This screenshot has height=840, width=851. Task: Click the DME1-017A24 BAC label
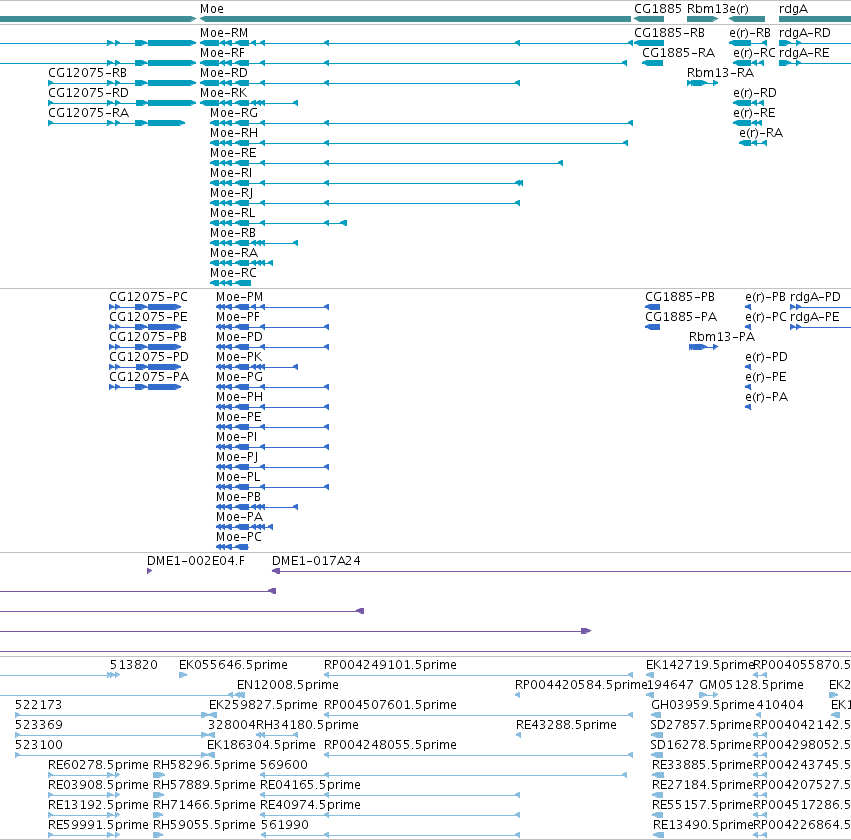pos(316,561)
